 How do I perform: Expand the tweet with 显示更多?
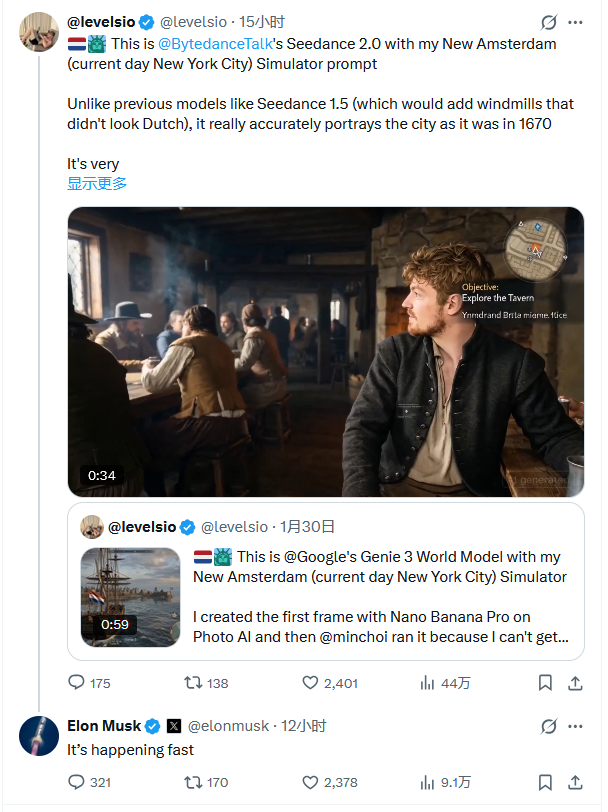(97, 183)
